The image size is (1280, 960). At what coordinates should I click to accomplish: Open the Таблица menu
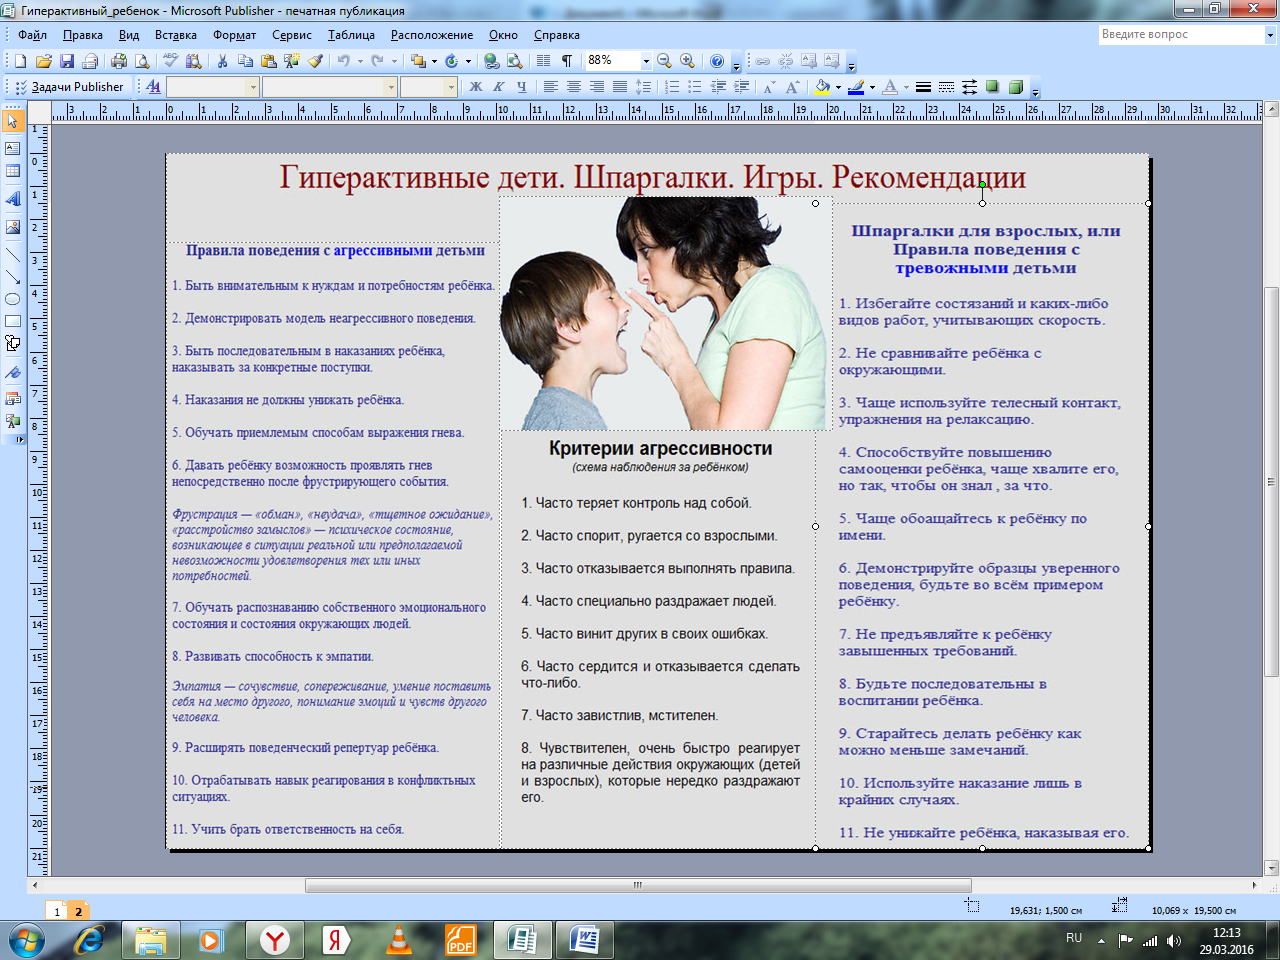pyautogui.click(x=351, y=35)
